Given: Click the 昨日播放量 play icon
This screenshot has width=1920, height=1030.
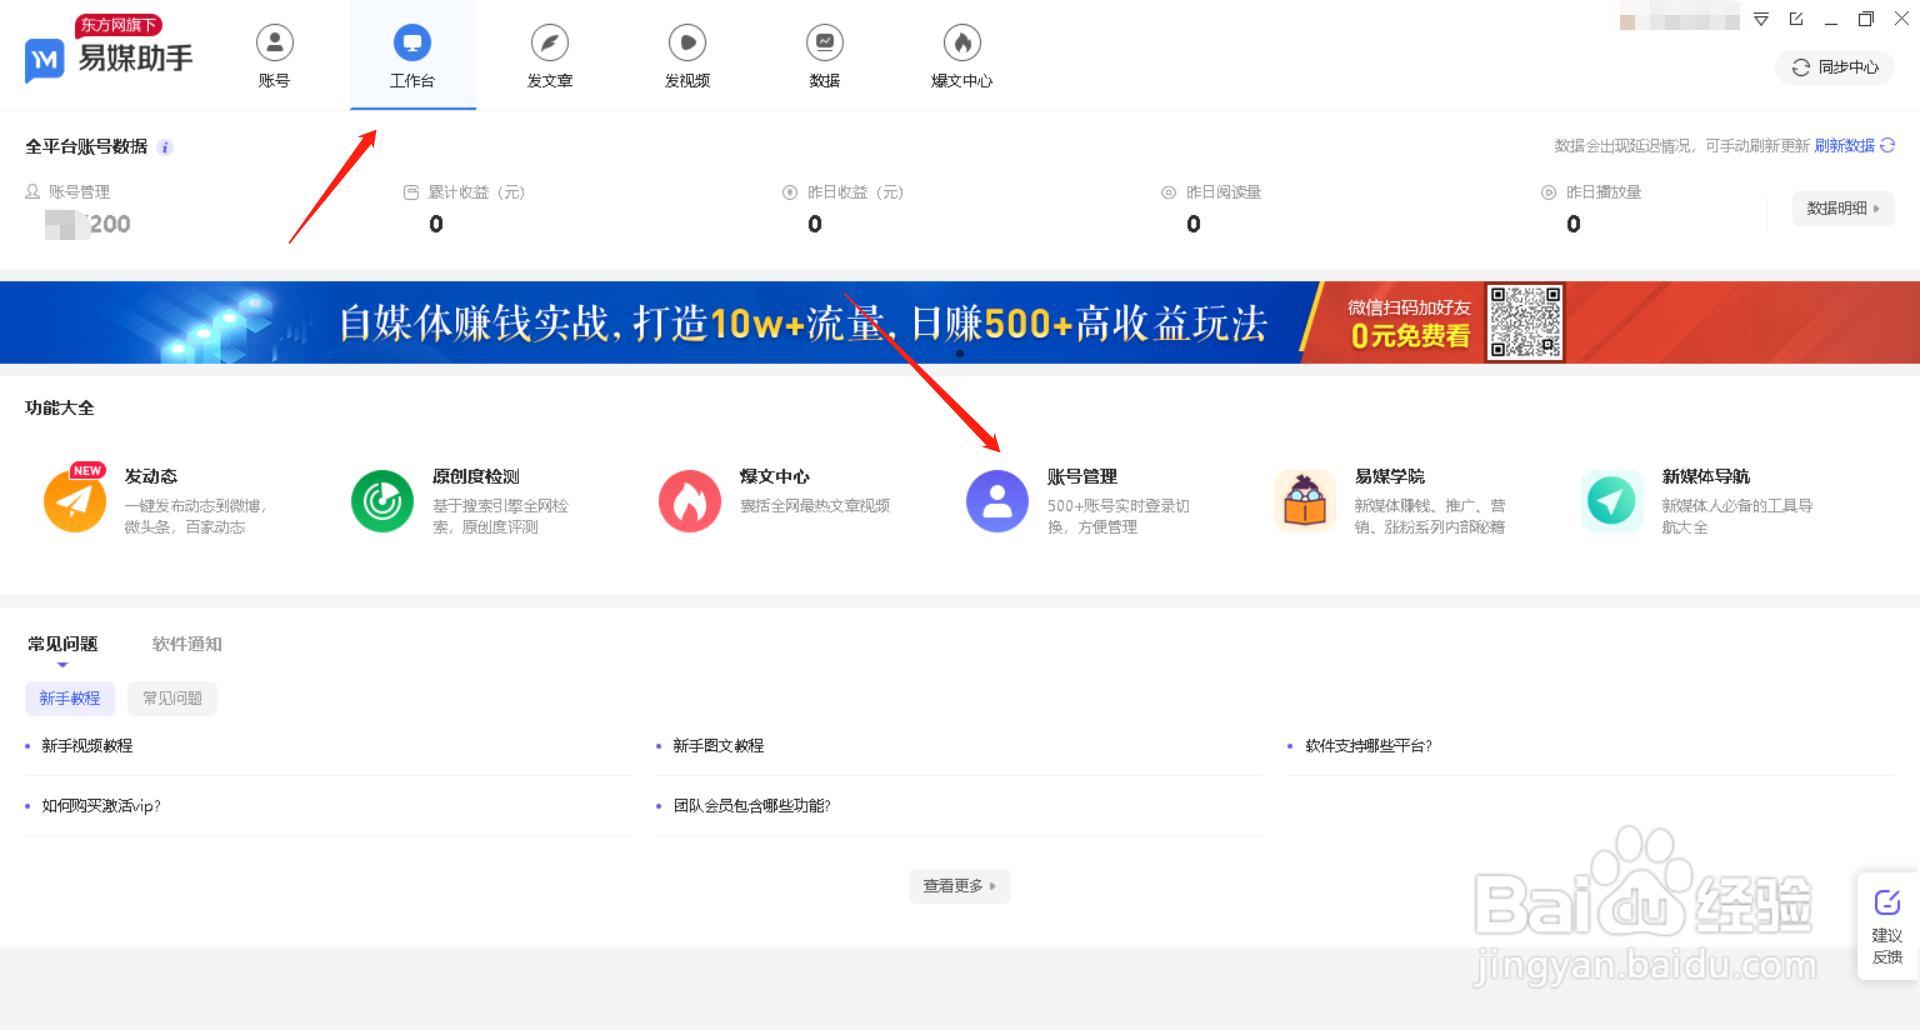Looking at the screenshot, I should tap(1548, 192).
